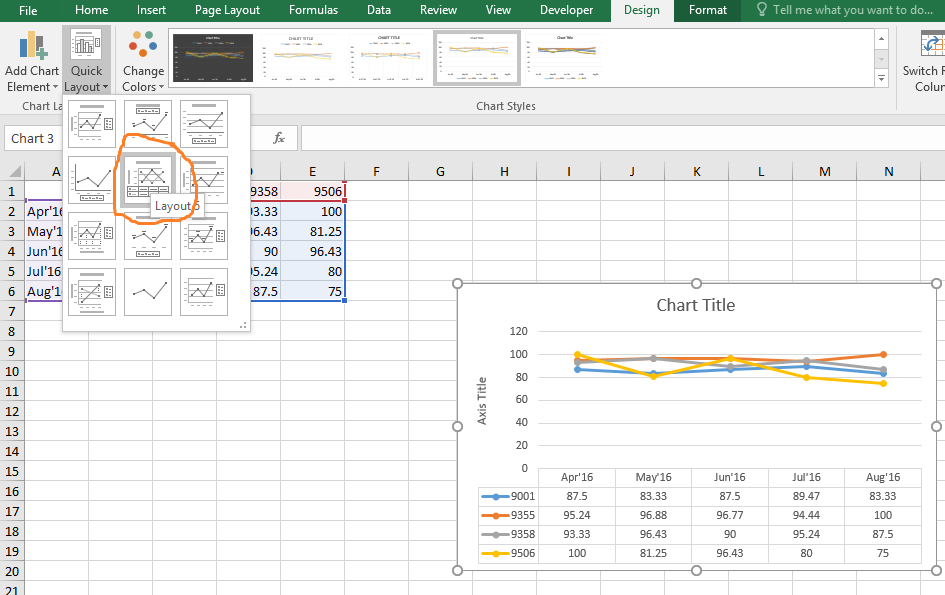Screen dimensions: 945x595
Task: Apply Layout 6 from Quick Layout gallery
Action: click(x=204, y=180)
